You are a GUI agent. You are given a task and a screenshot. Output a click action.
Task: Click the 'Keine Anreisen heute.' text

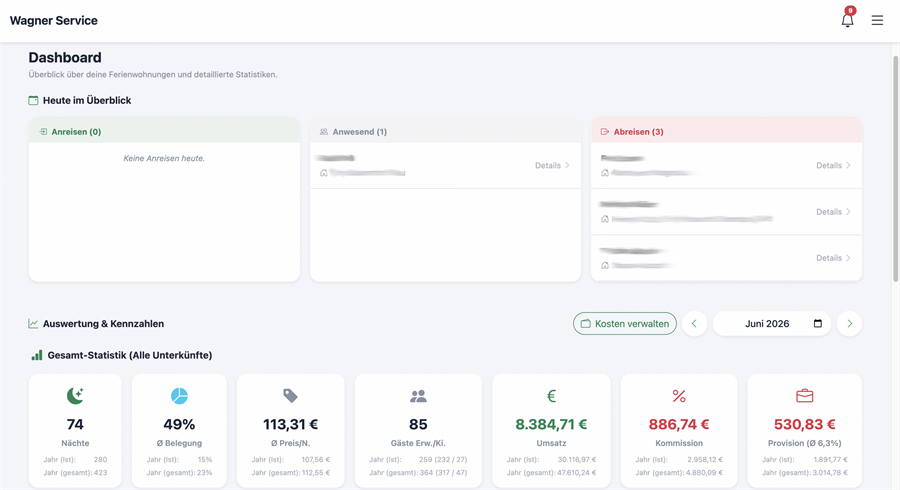tap(164, 158)
